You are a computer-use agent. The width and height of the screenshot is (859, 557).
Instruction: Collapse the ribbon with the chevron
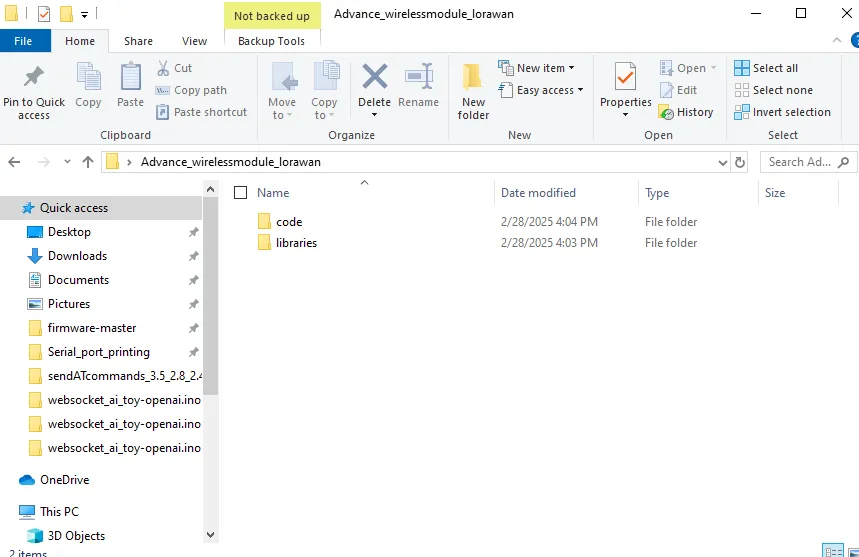pos(837,40)
